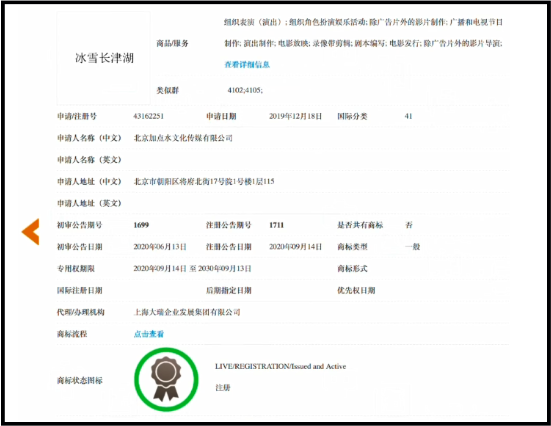Click the agency name 上海大瑞企业发展集团有限公司
This screenshot has height=426, width=551.
point(187,312)
